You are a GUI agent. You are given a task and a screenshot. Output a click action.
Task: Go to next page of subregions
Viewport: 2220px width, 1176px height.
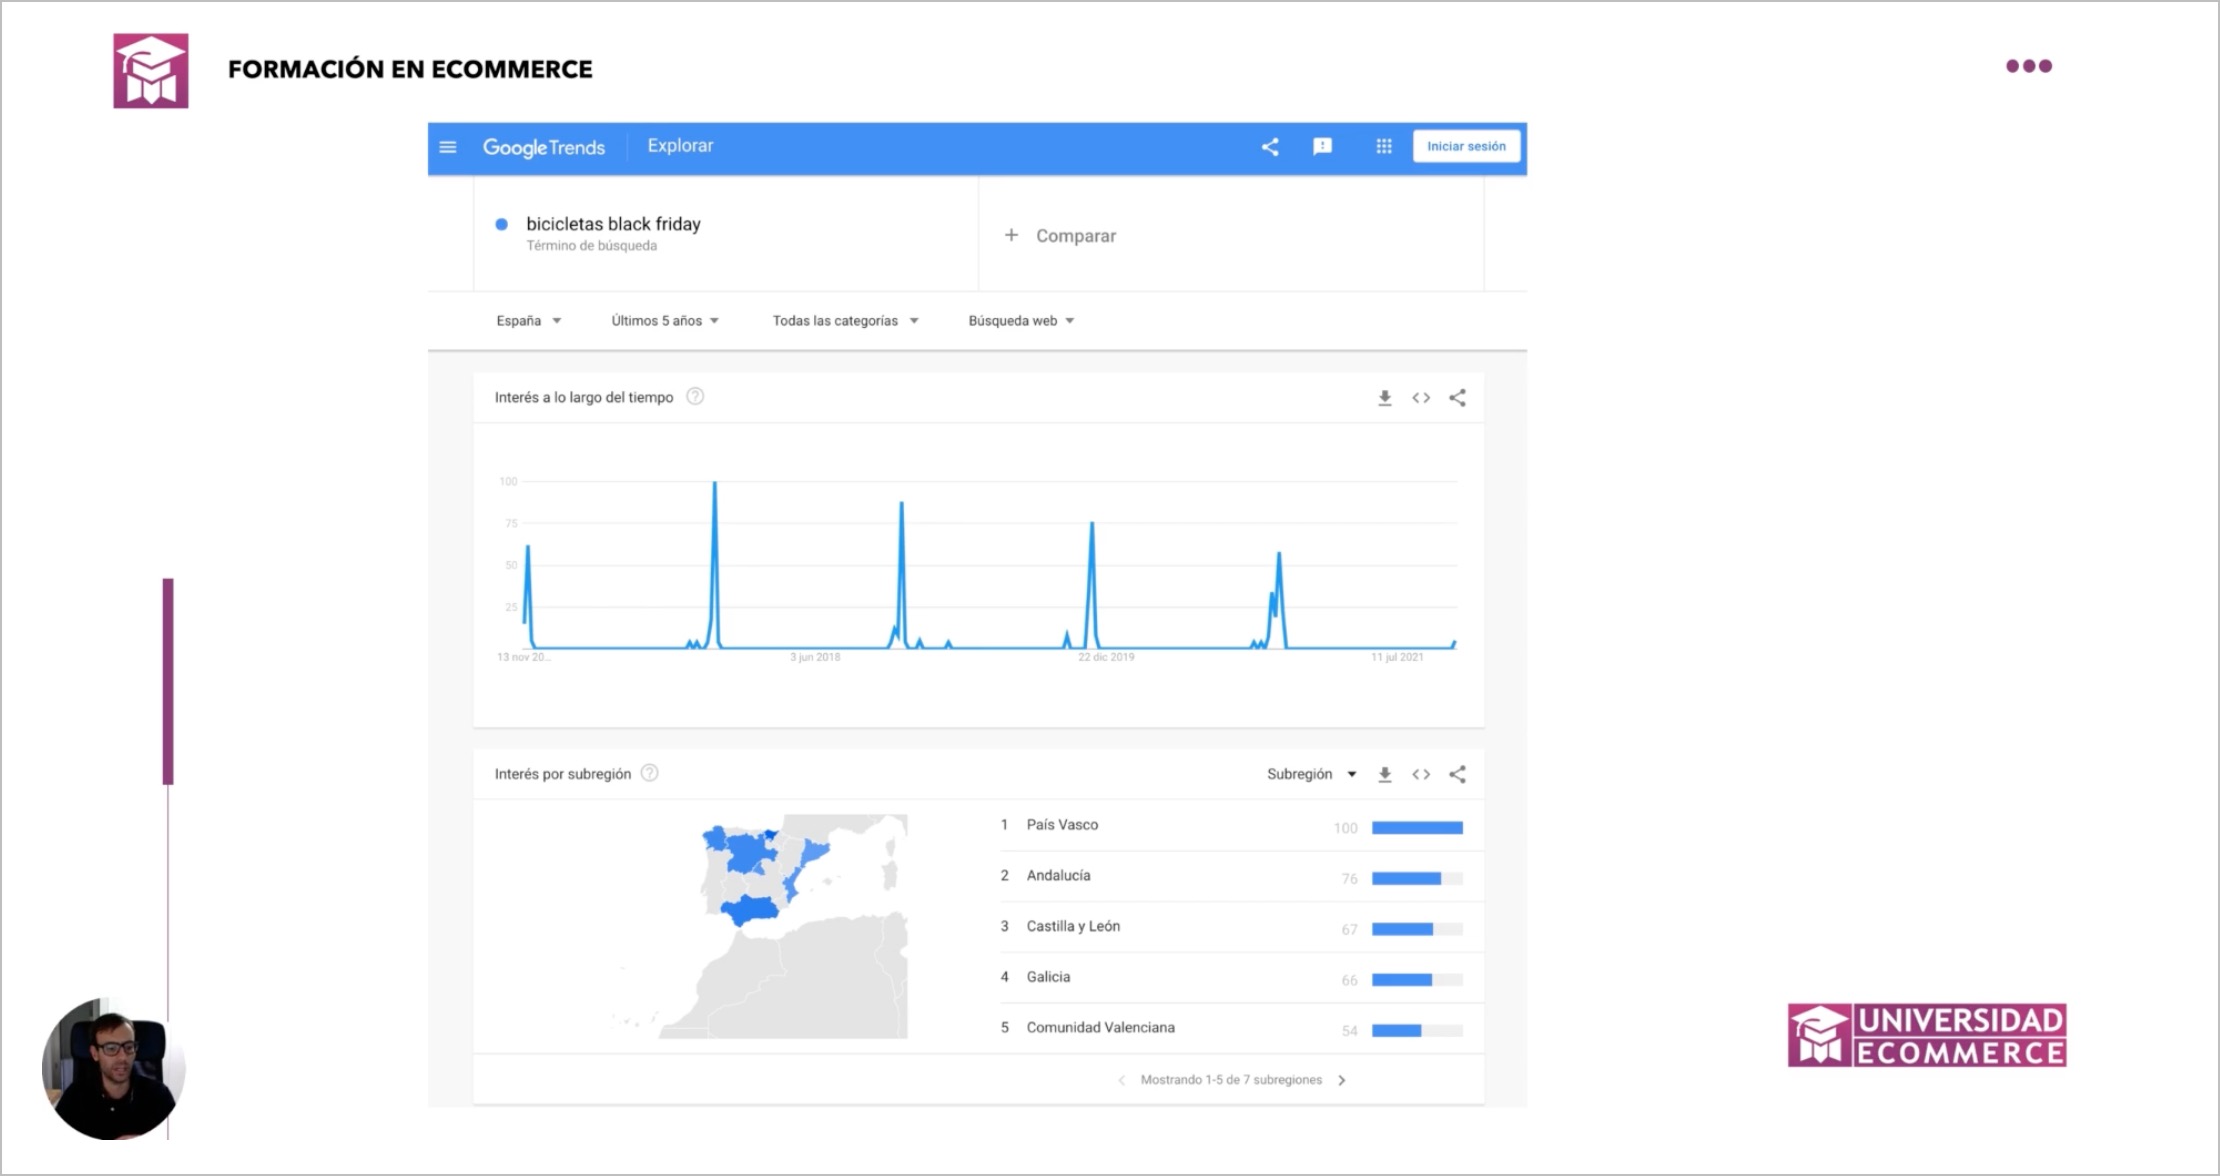point(1342,1080)
